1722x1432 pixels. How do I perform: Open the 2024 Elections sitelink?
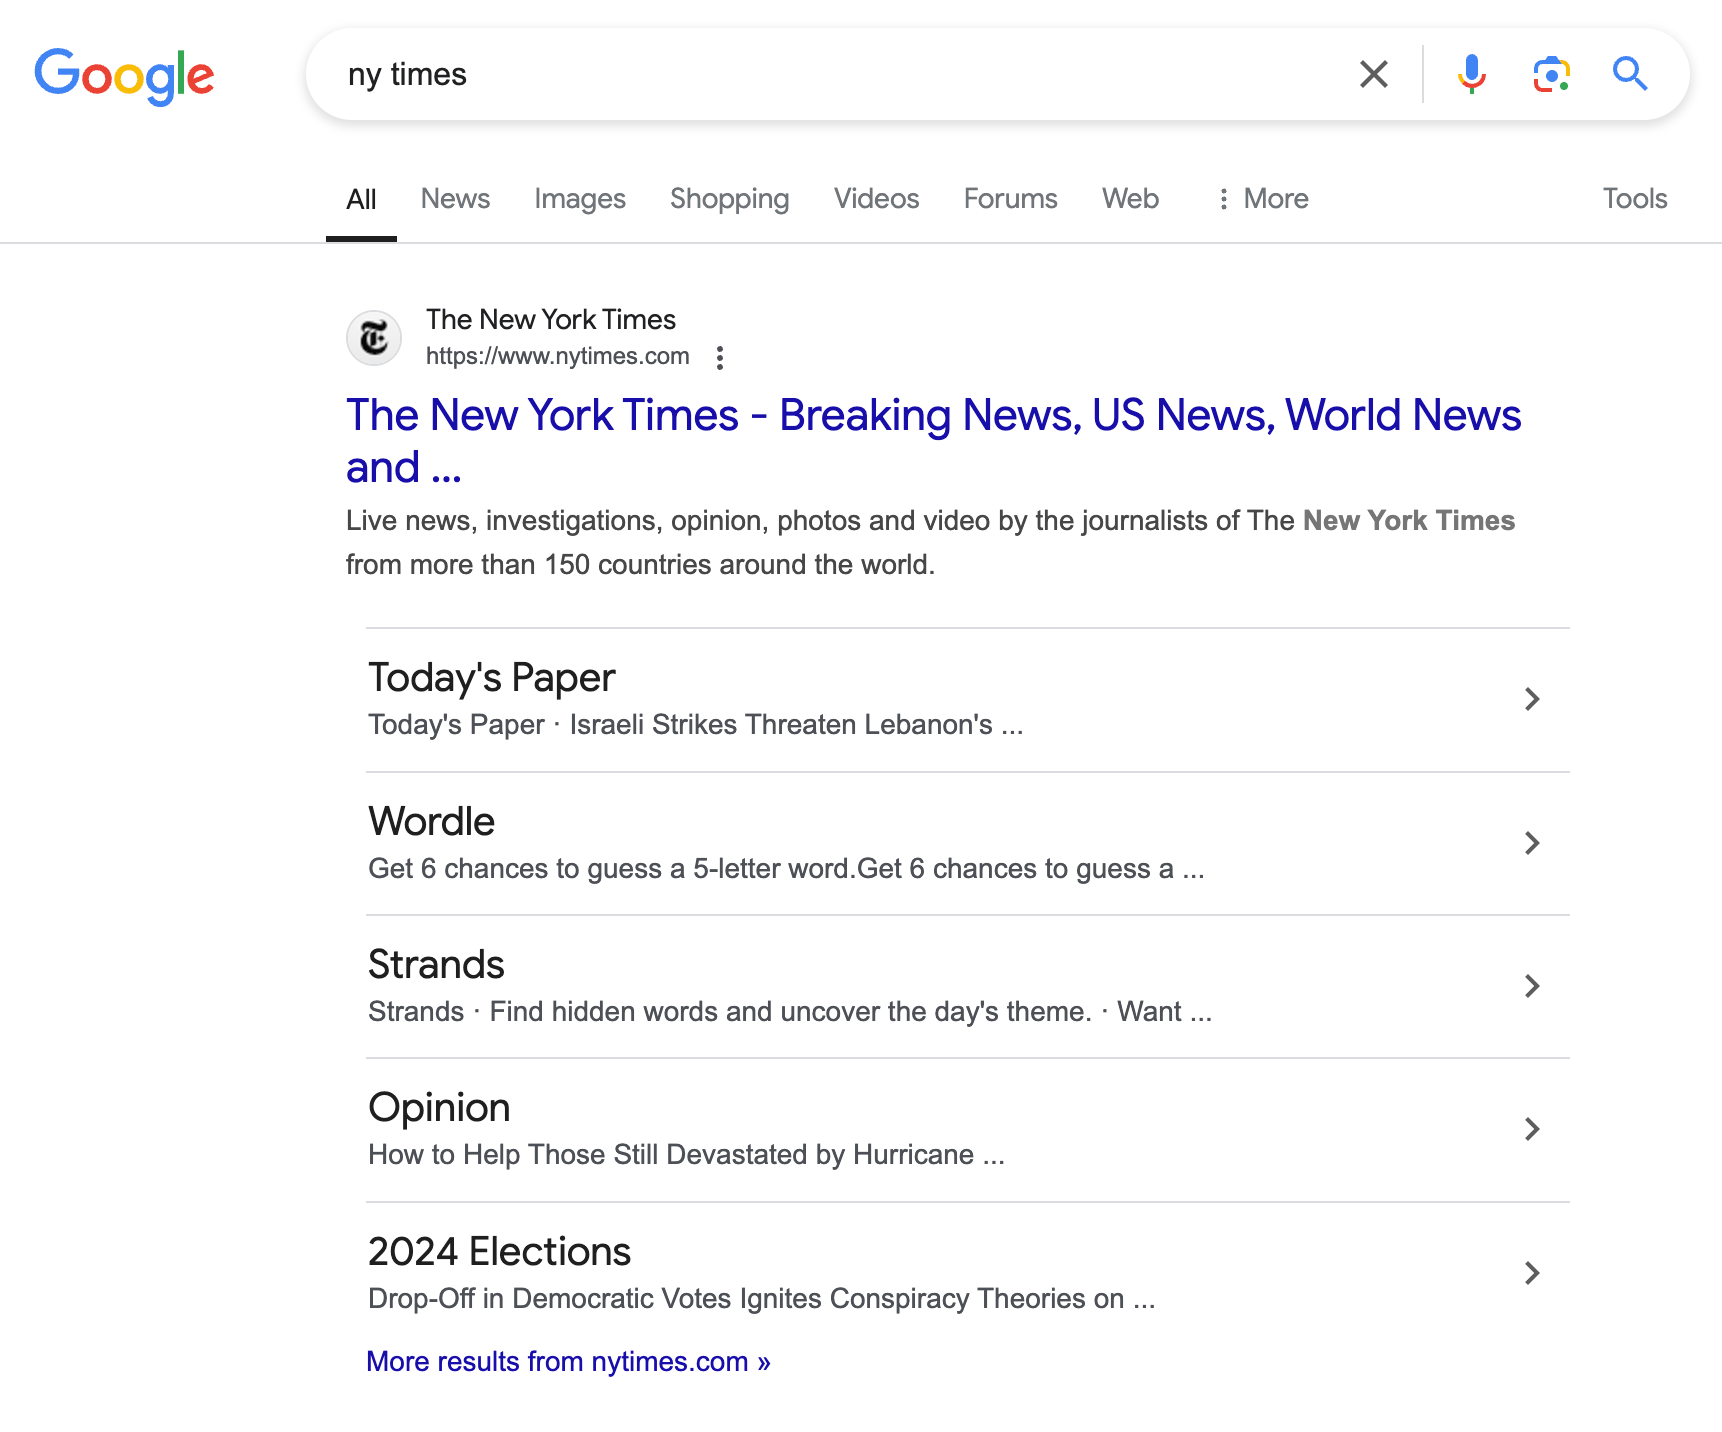pos(500,1252)
